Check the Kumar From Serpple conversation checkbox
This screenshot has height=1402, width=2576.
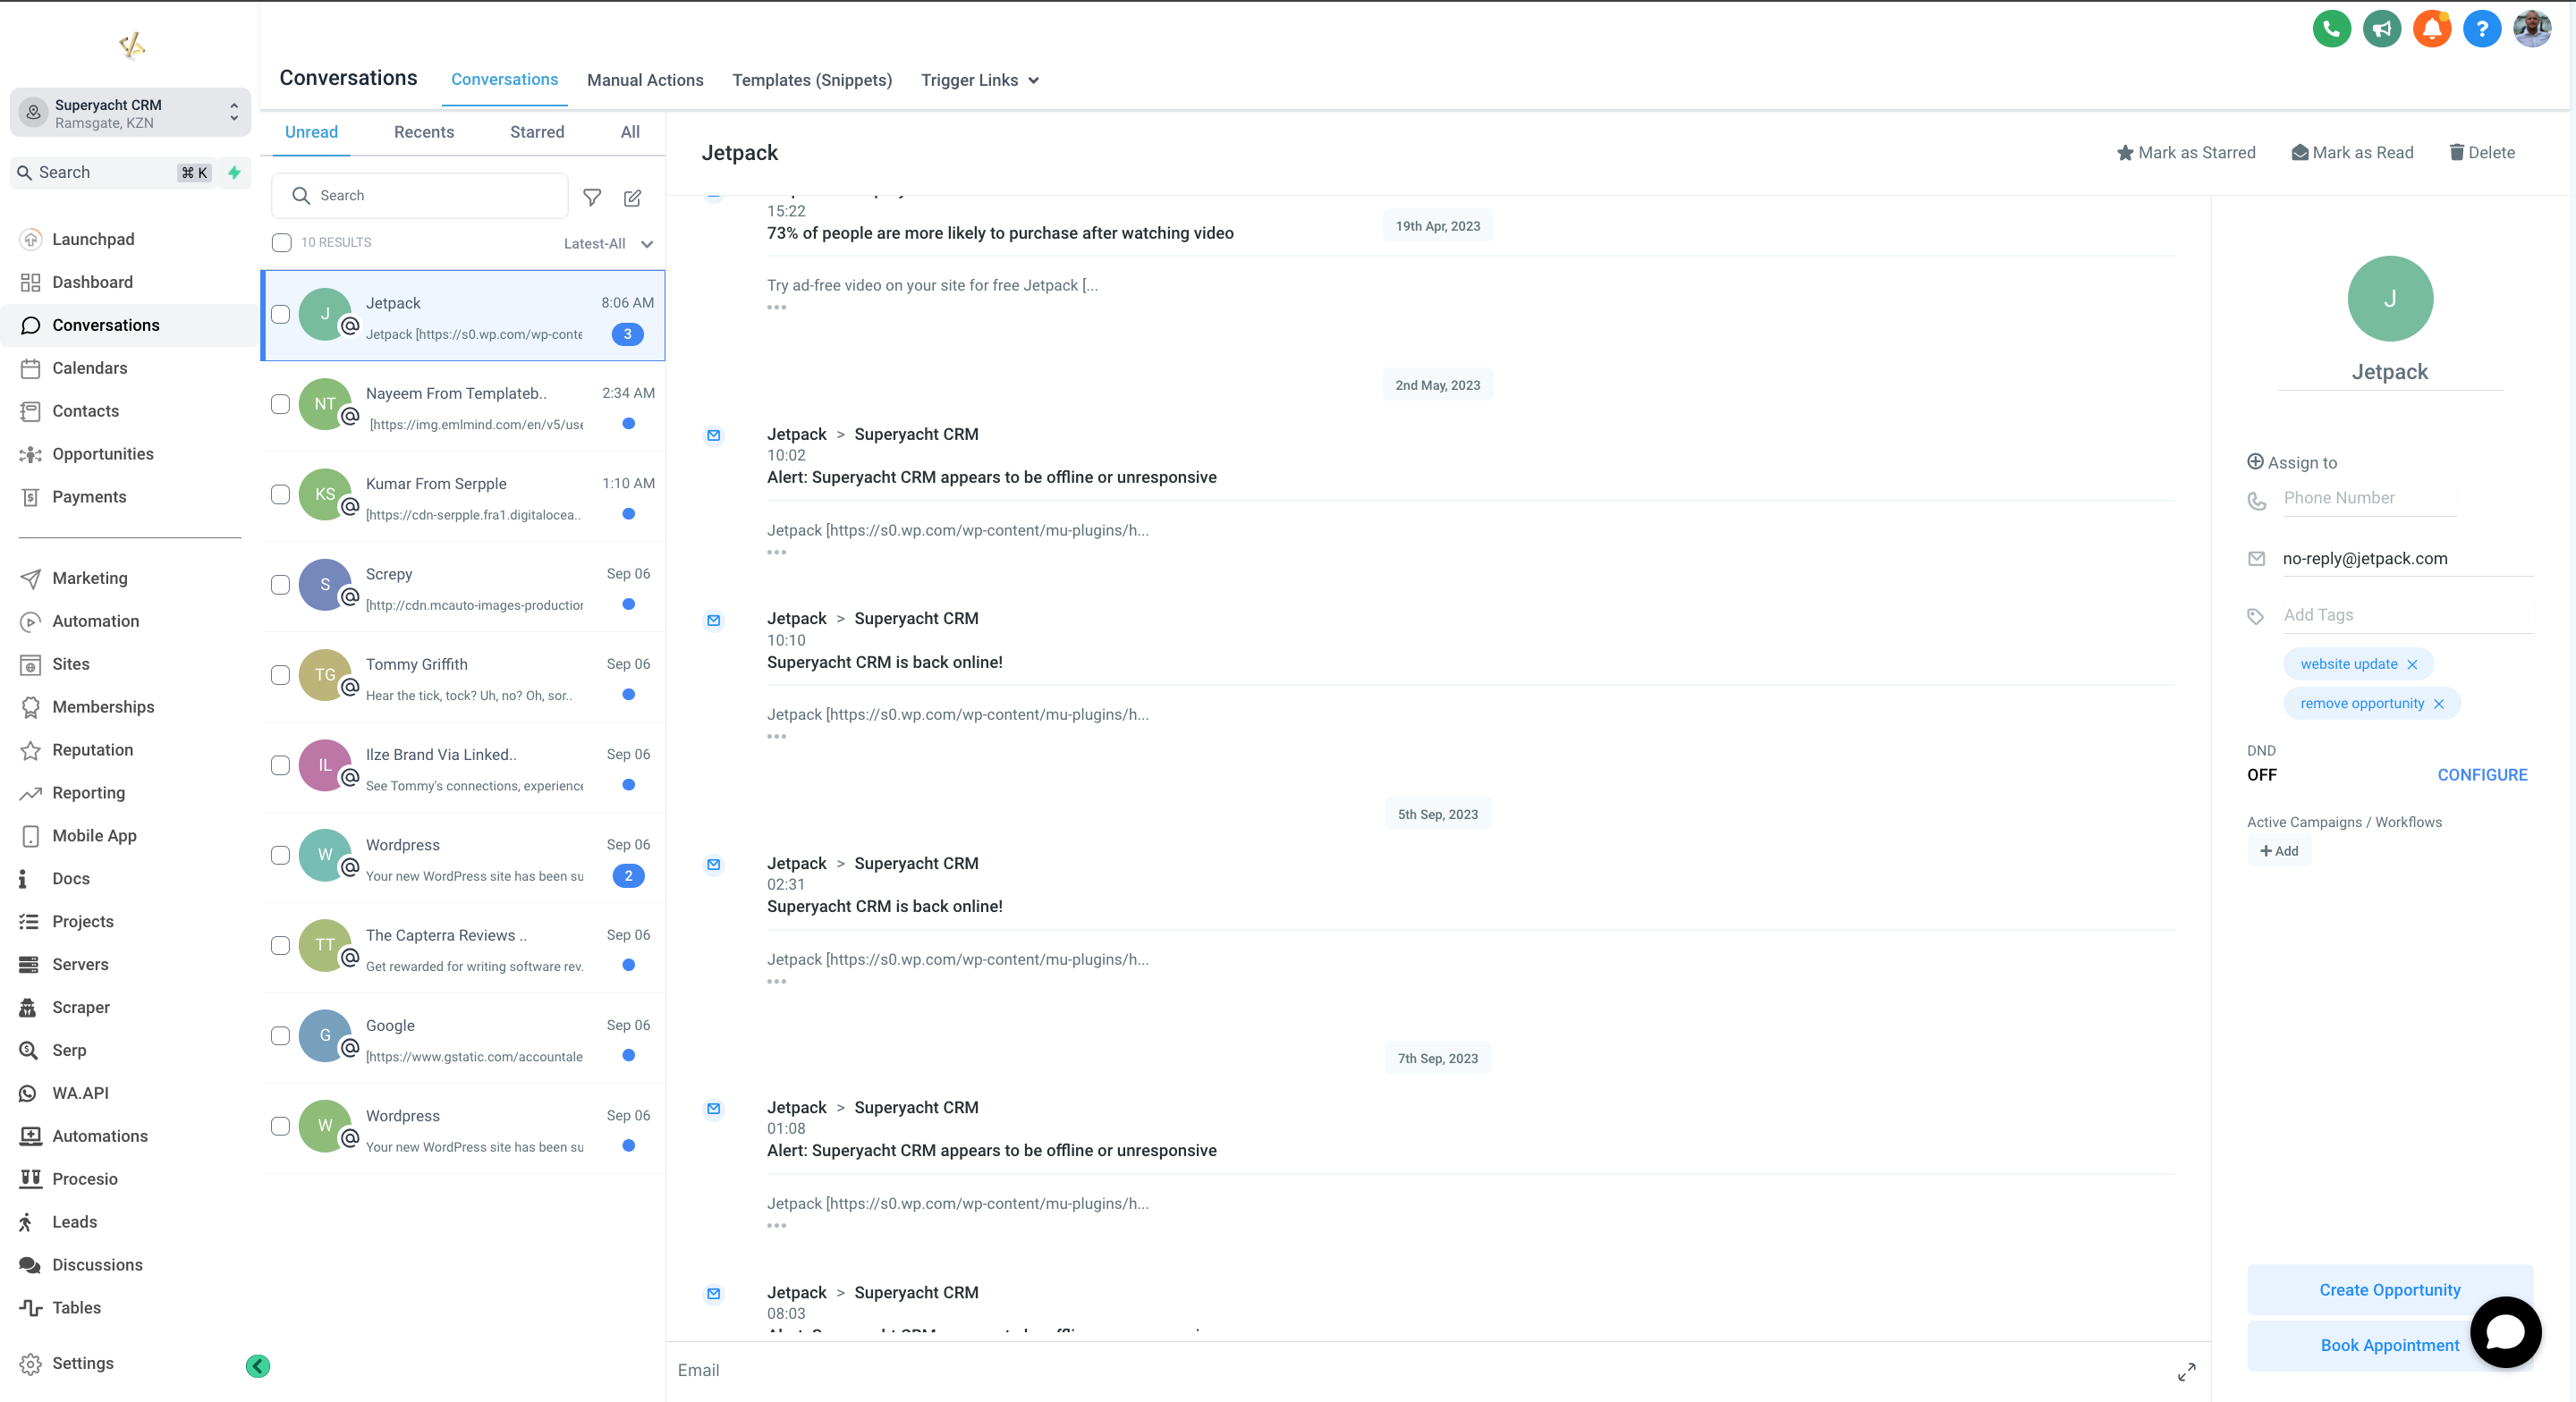[x=281, y=495]
